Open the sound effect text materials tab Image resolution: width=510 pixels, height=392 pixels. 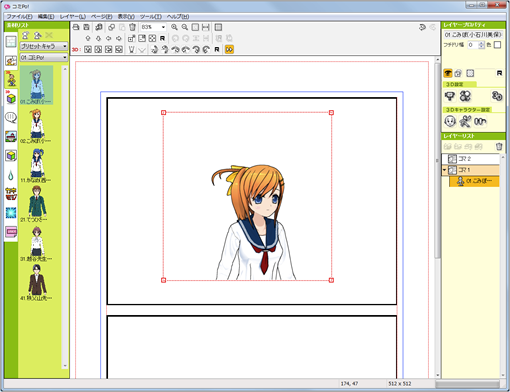[11, 194]
